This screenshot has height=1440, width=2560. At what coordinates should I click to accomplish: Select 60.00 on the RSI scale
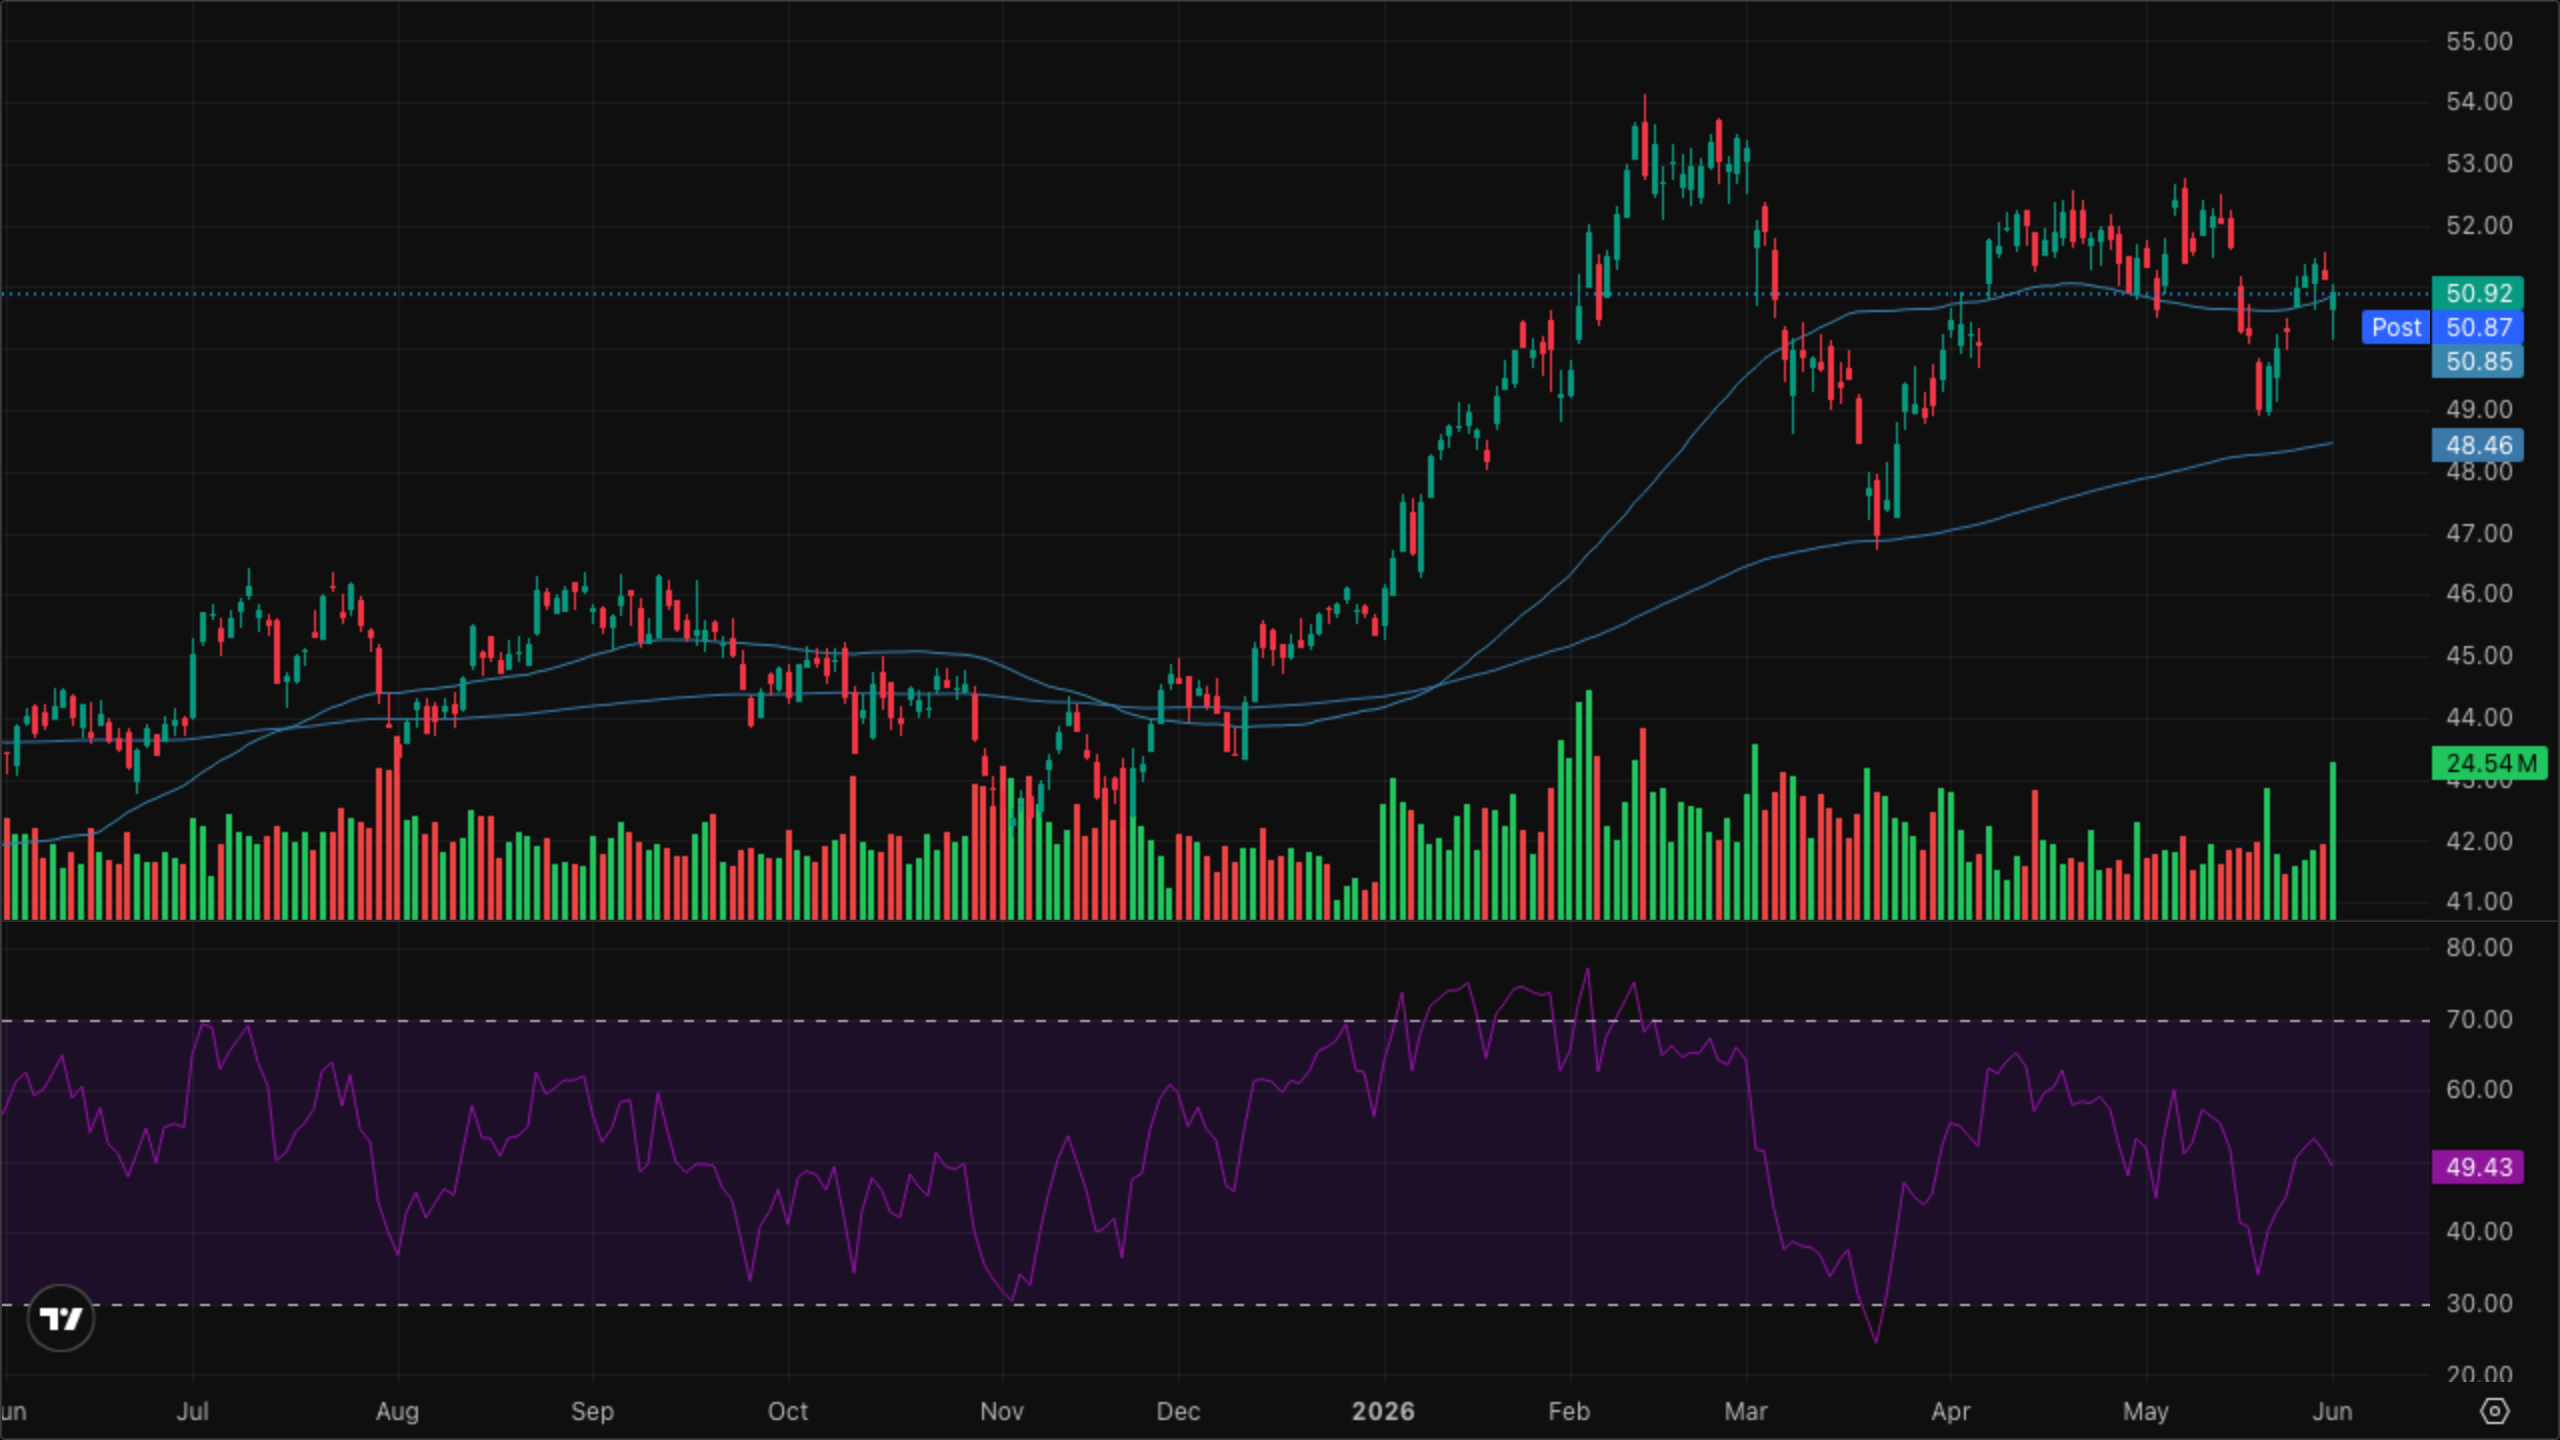pos(2479,1089)
